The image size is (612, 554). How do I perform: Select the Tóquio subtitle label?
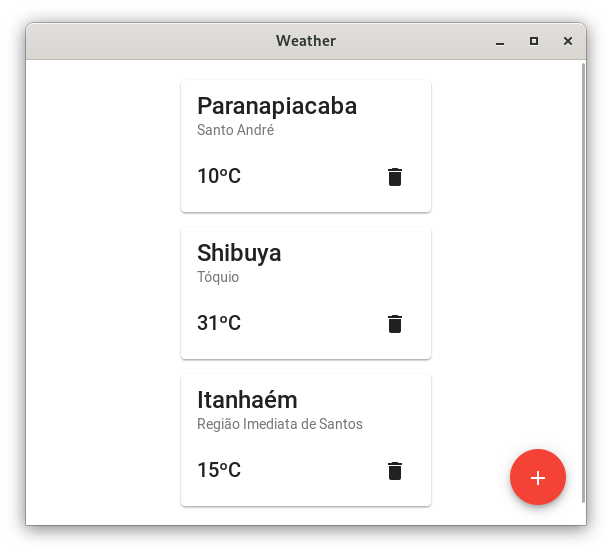(218, 277)
